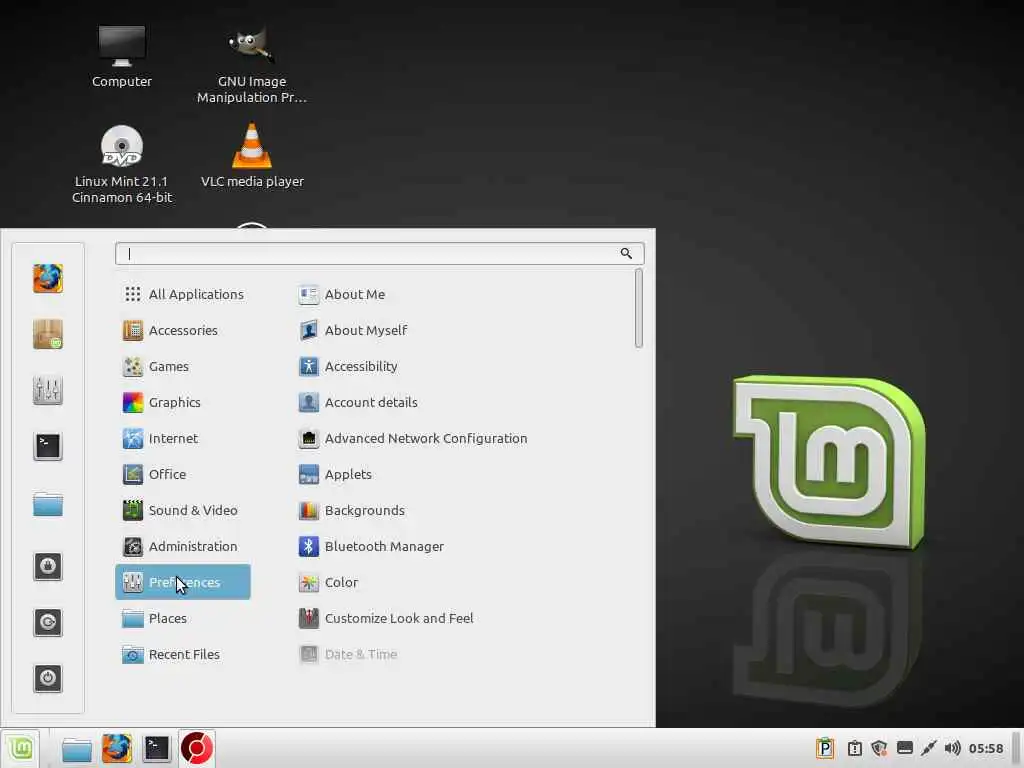Open the GNU Image Manipulation Program desktop icon

click(x=252, y=64)
